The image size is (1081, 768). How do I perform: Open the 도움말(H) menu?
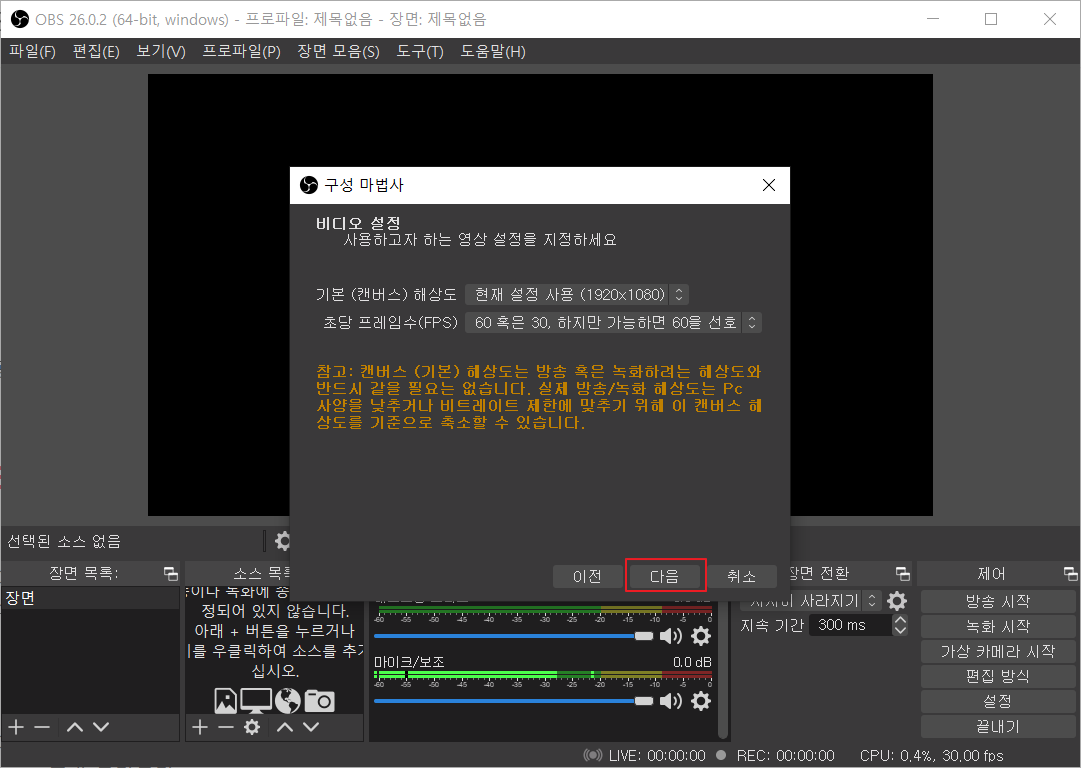[493, 52]
